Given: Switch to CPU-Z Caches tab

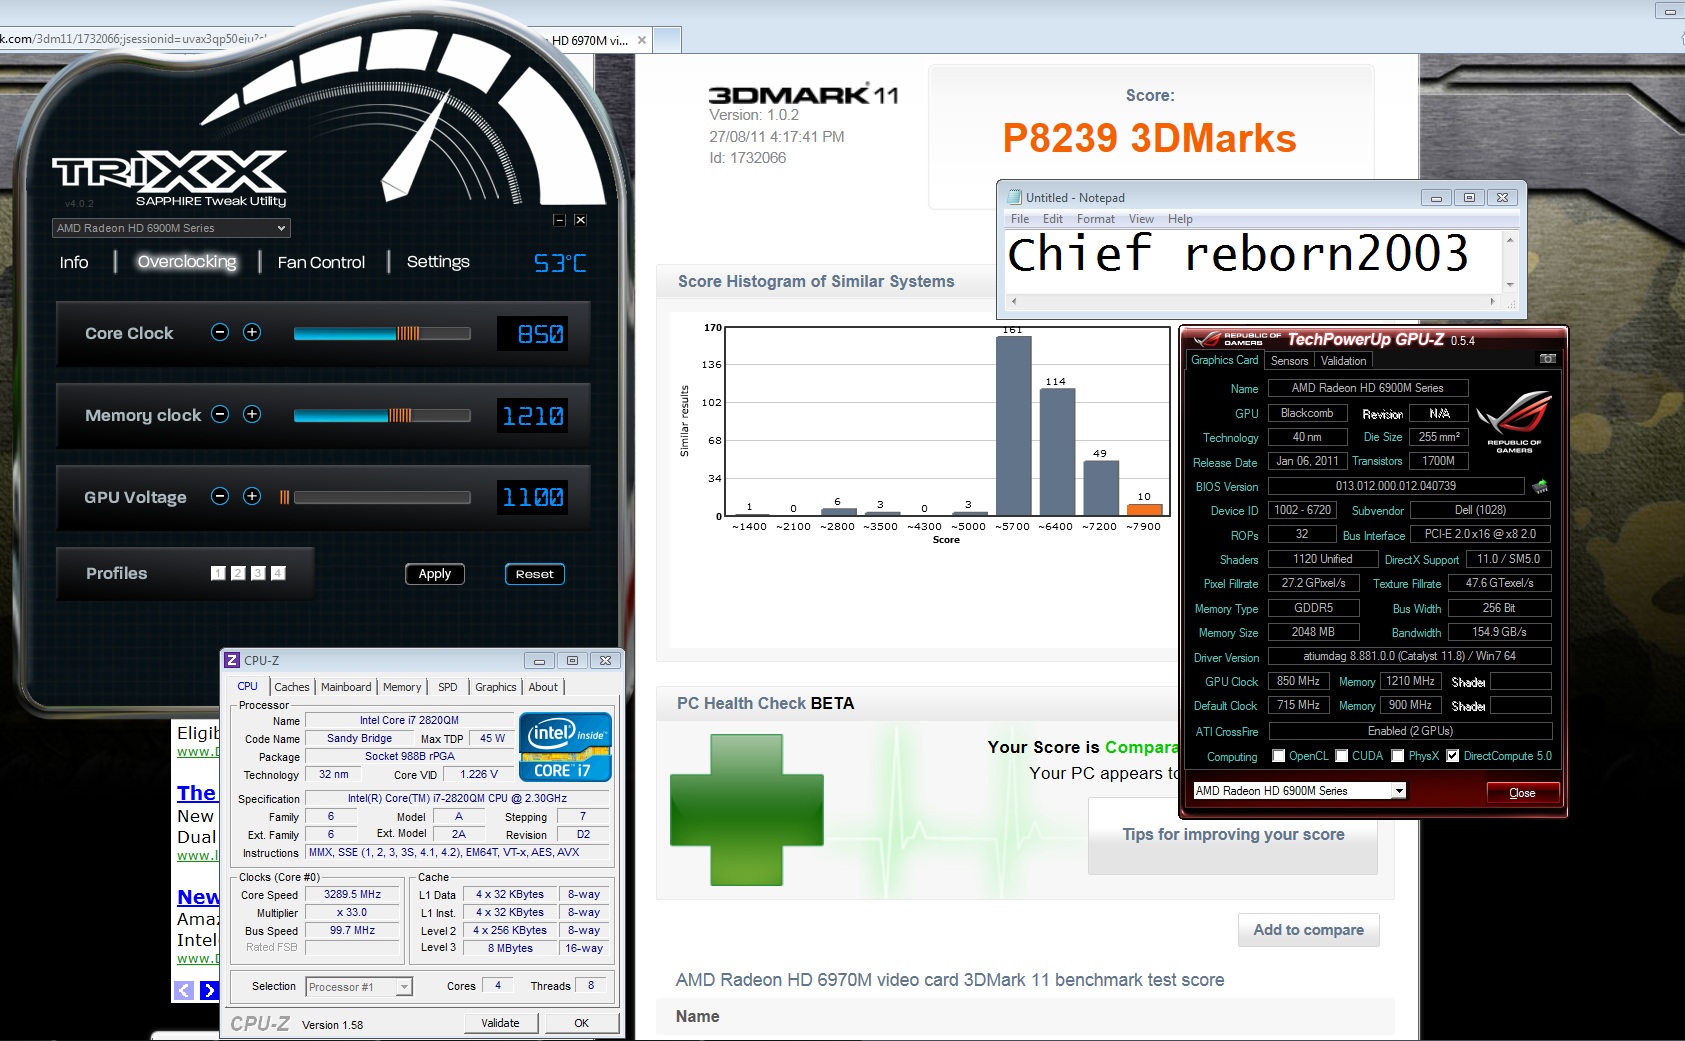Looking at the screenshot, I should 292,687.
